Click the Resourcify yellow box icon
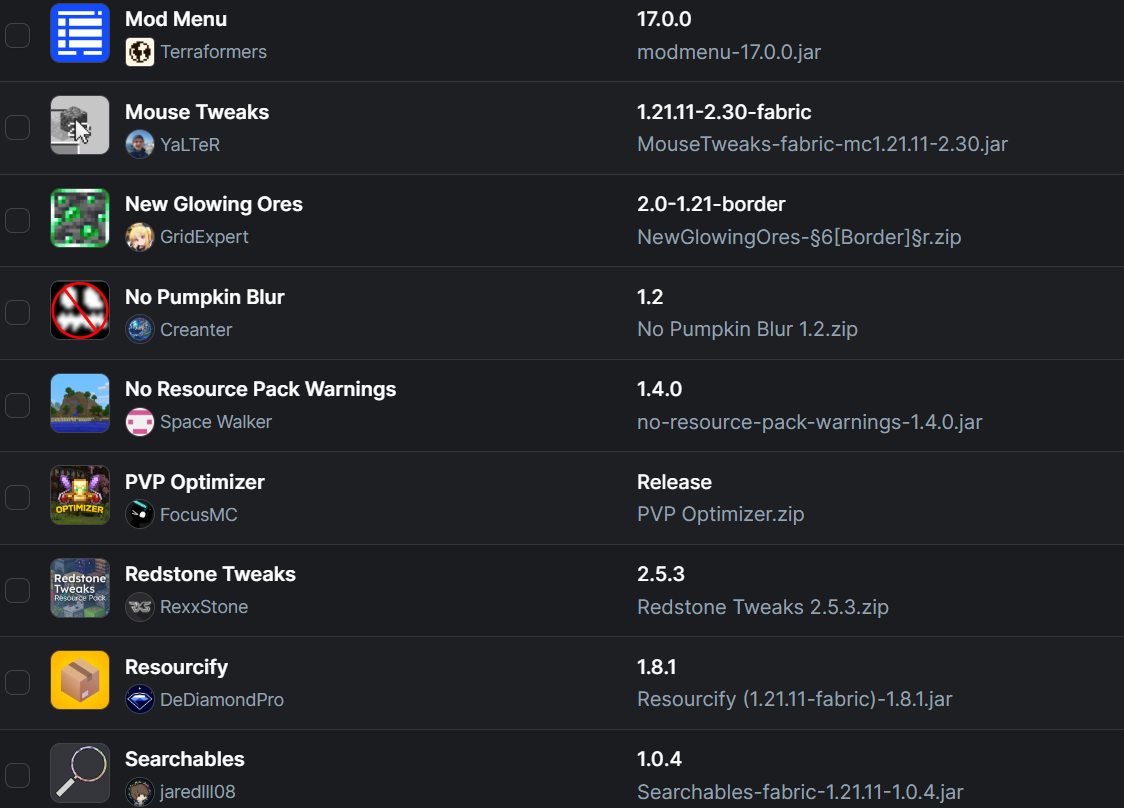Viewport: 1124px width, 808px height. tap(80, 680)
